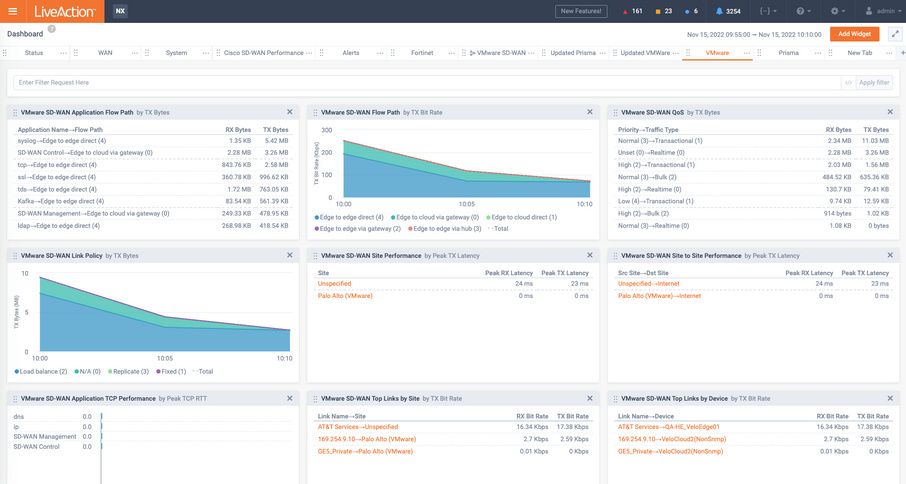Open Fortinet tab options ellipsis
The width and height of the screenshot is (906, 484).
click(451, 53)
